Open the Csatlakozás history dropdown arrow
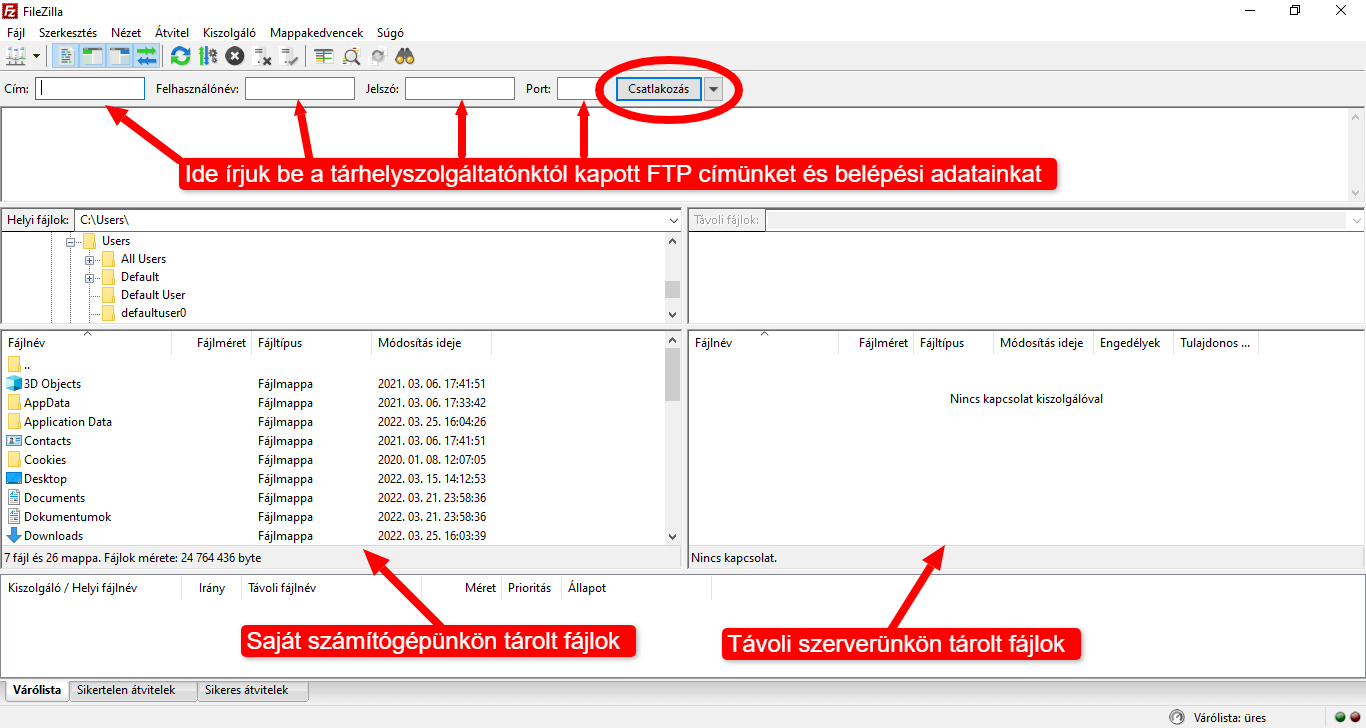 click(x=713, y=89)
